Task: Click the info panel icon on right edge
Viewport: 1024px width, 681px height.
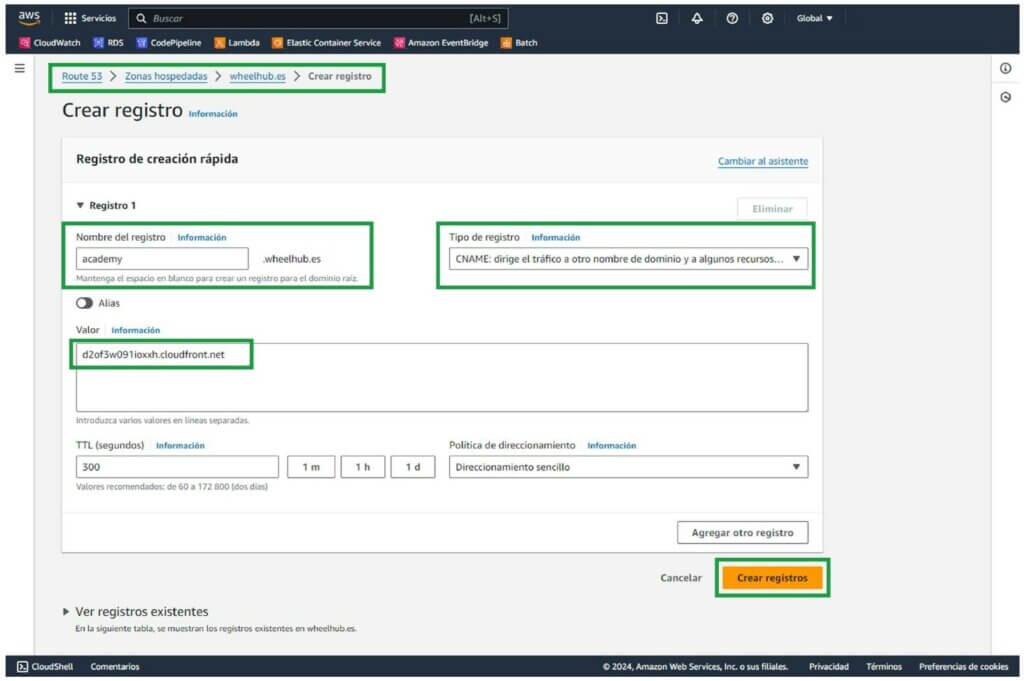Action: [1005, 68]
